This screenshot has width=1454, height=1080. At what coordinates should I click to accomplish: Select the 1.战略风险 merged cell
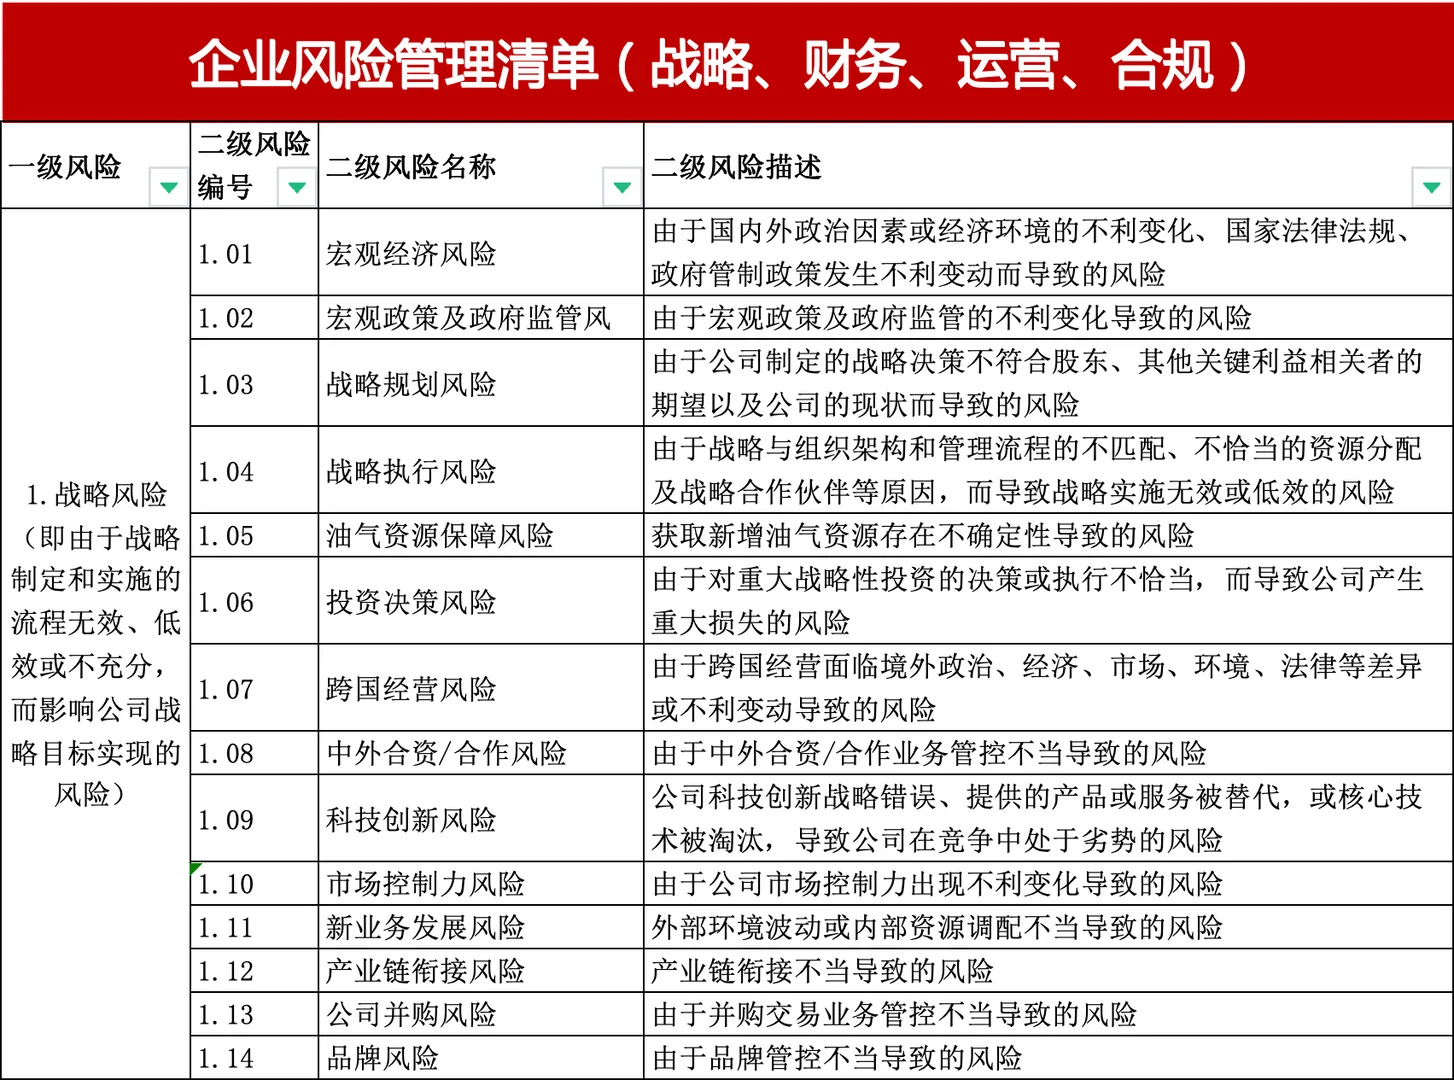96,640
